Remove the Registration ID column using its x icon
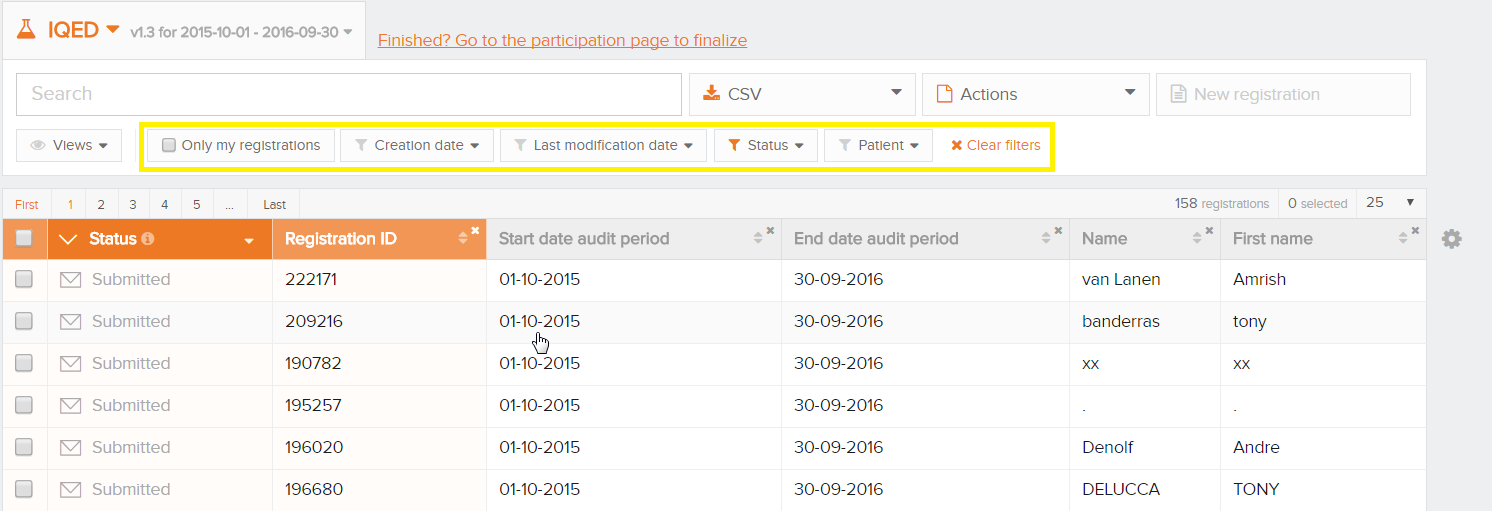Viewport: 1492px width, 511px height. tap(475, 231)
